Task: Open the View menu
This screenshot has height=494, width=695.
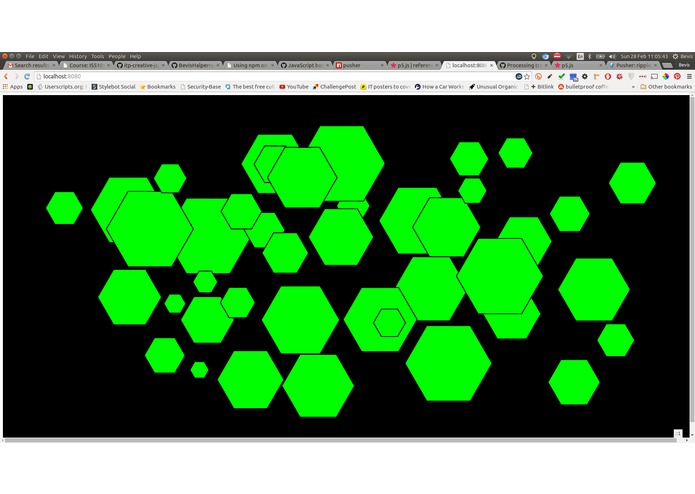Action: click(59, 56)
